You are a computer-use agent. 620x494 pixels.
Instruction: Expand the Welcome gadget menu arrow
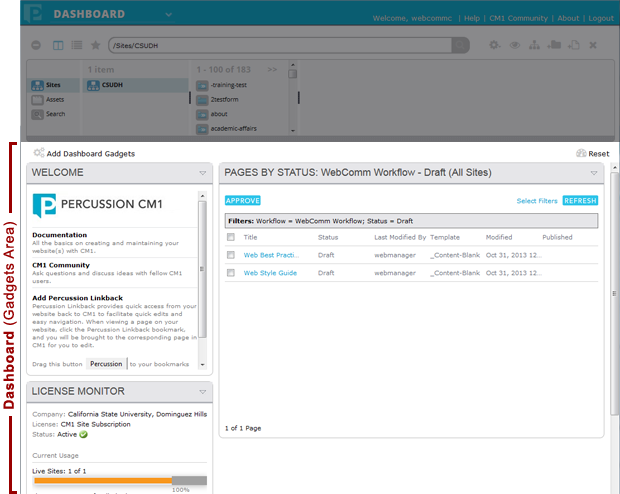[x=202, y=173]
